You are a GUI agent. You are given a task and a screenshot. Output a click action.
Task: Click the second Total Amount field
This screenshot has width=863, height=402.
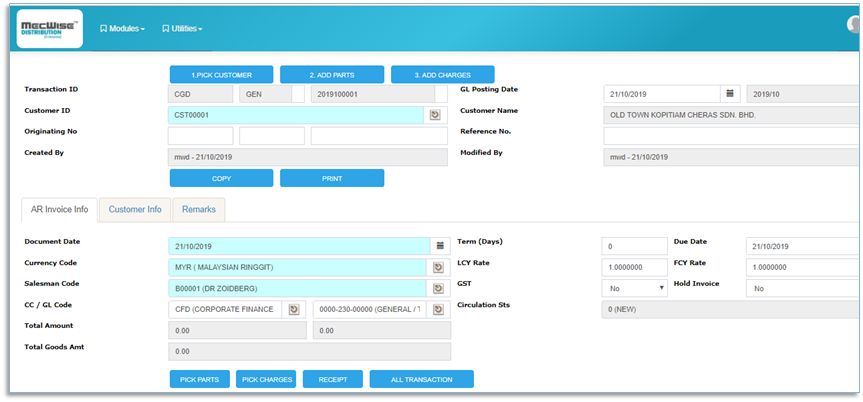tap(382, 330)
